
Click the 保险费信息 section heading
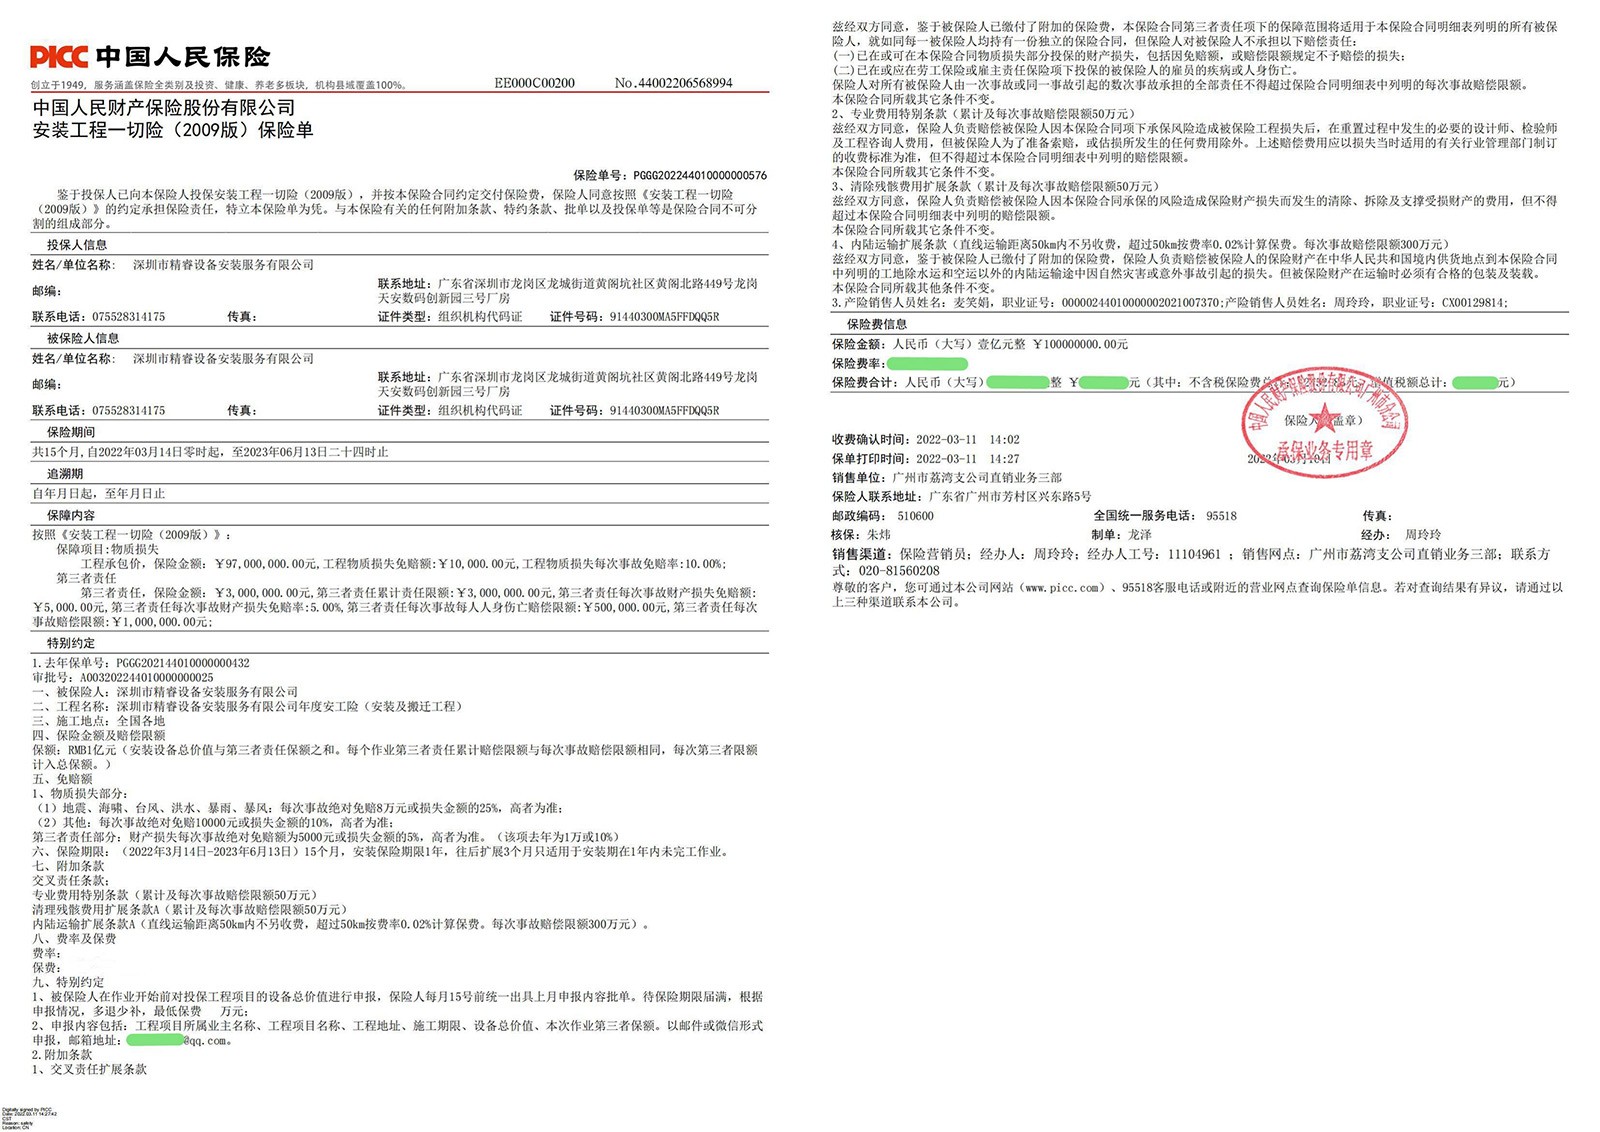[877, 325]
